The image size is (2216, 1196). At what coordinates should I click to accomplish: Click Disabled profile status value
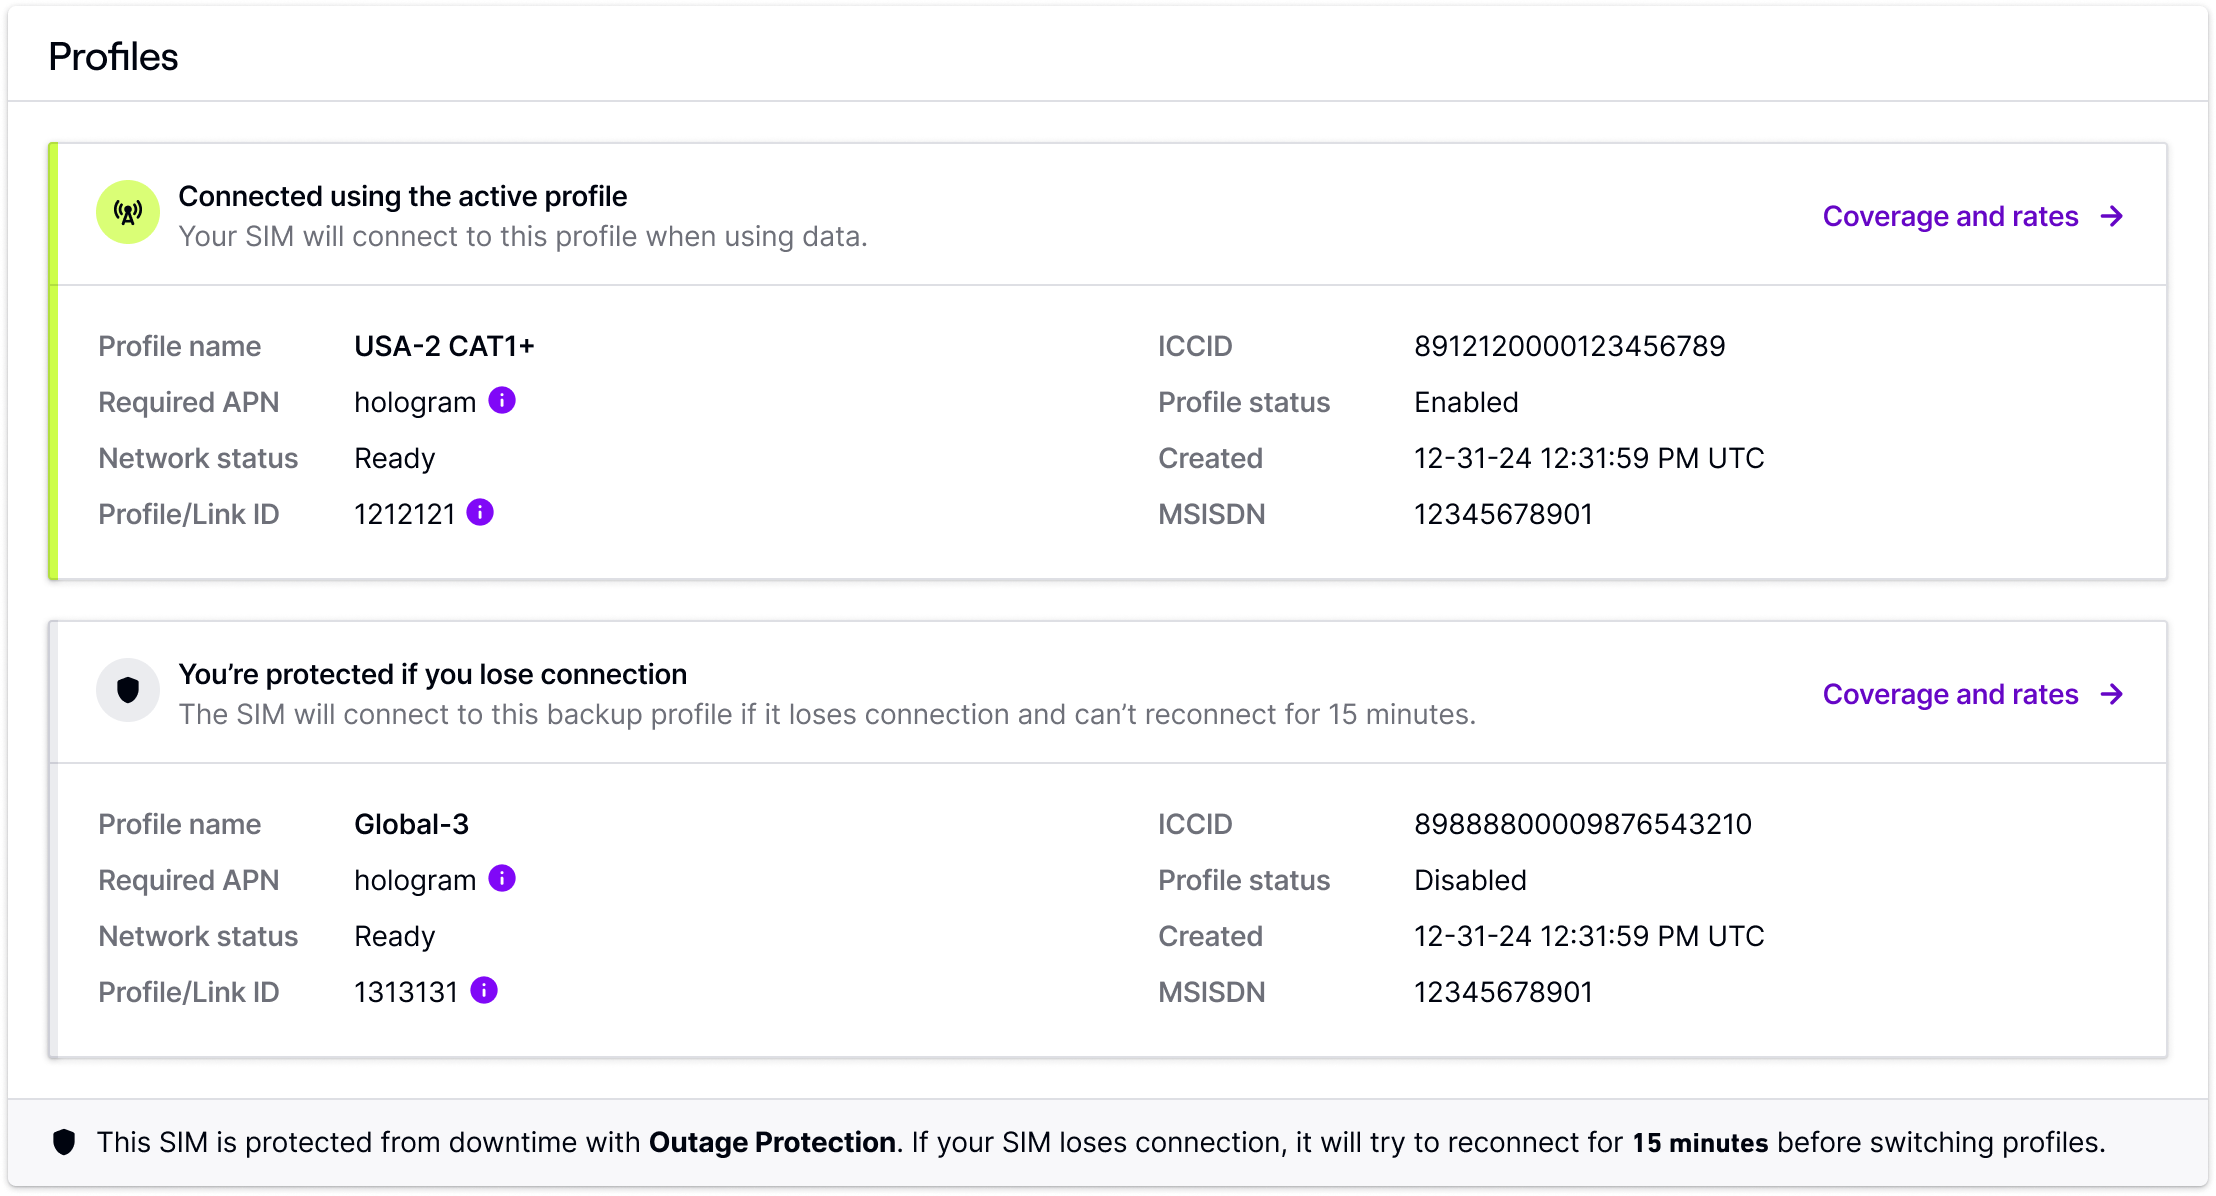[1470, 880]
